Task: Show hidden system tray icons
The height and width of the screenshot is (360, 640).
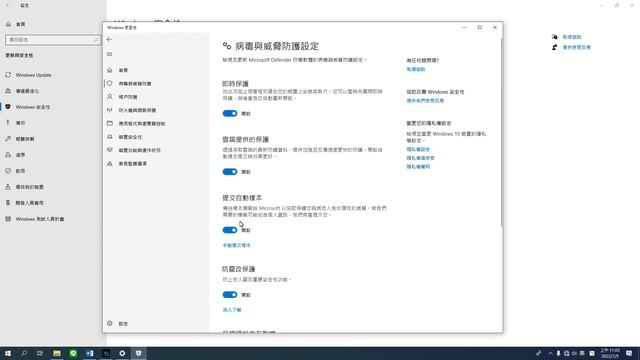Action: (550, 353)
